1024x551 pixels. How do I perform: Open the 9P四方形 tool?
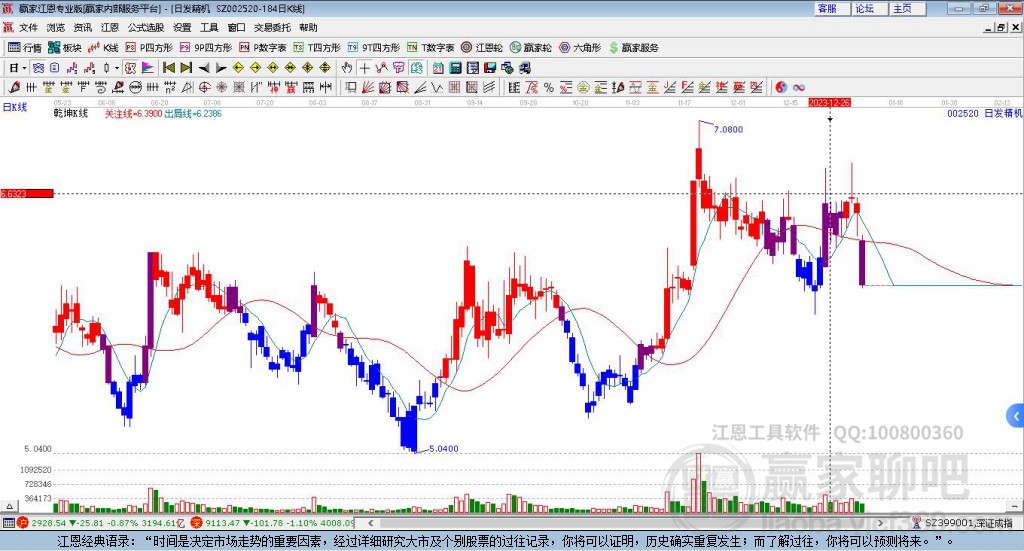206,48
